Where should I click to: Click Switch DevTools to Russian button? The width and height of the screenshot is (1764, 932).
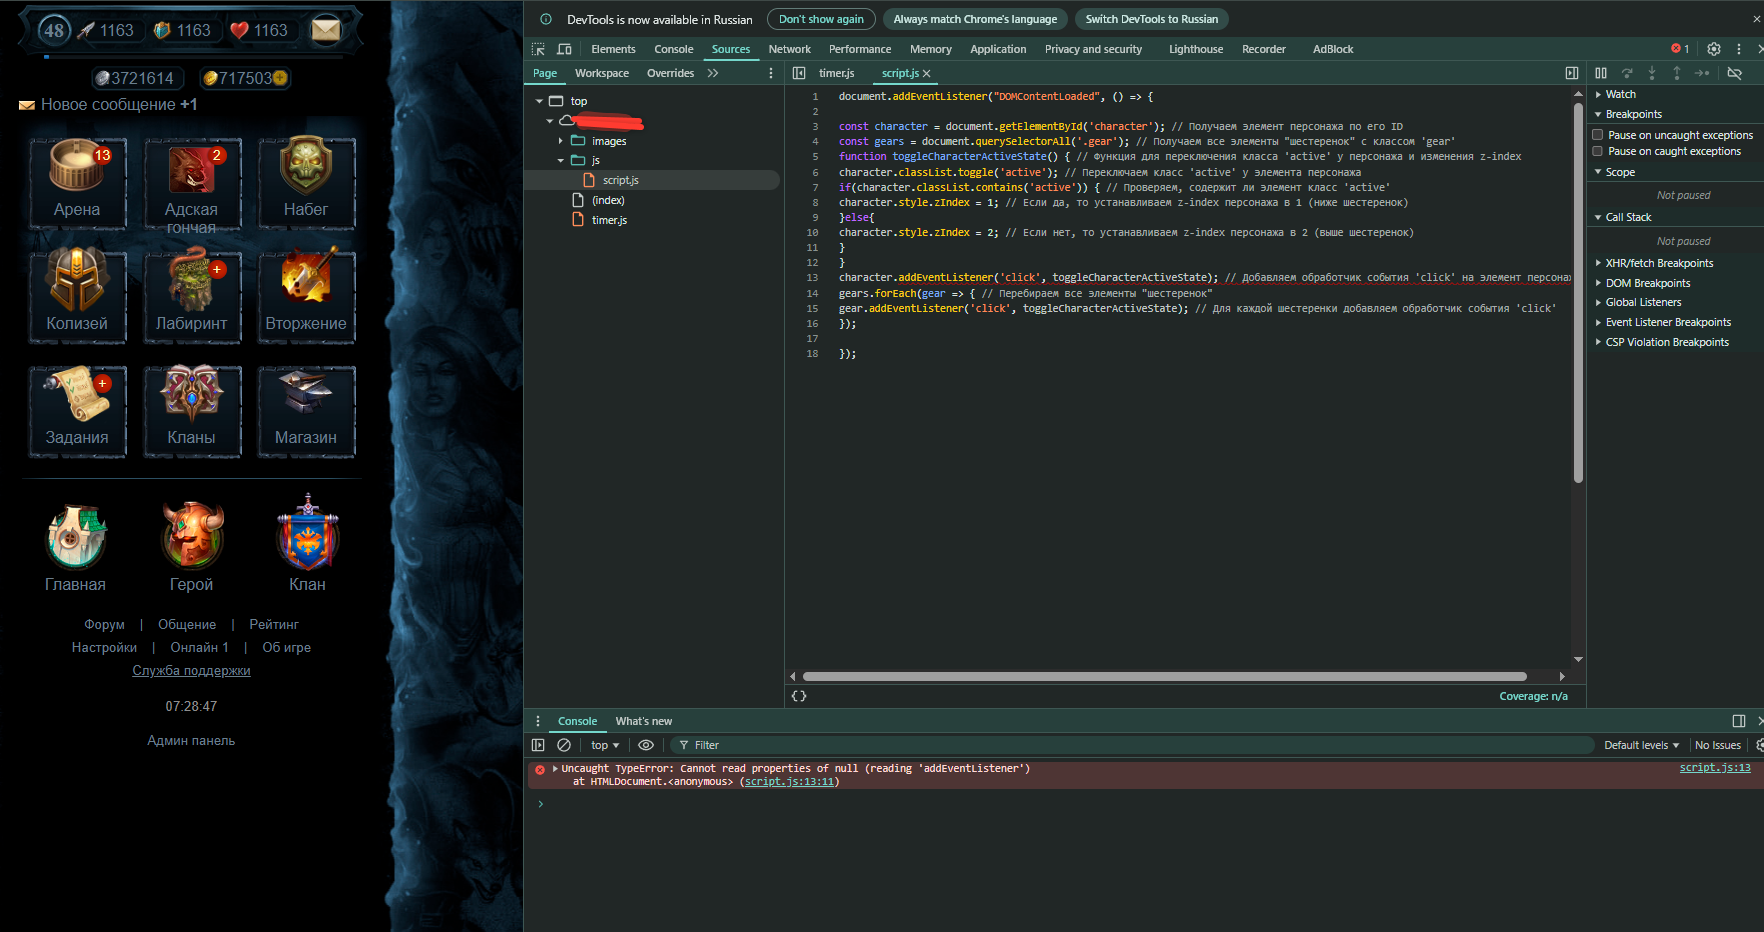pos(1151,19)
